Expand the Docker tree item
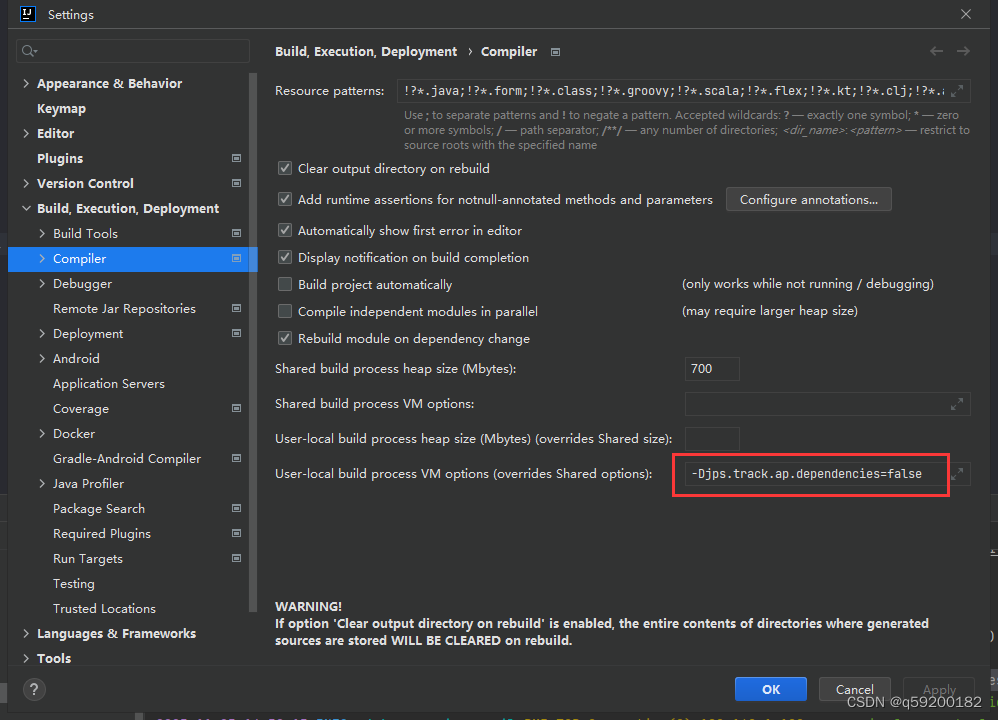 42,433
